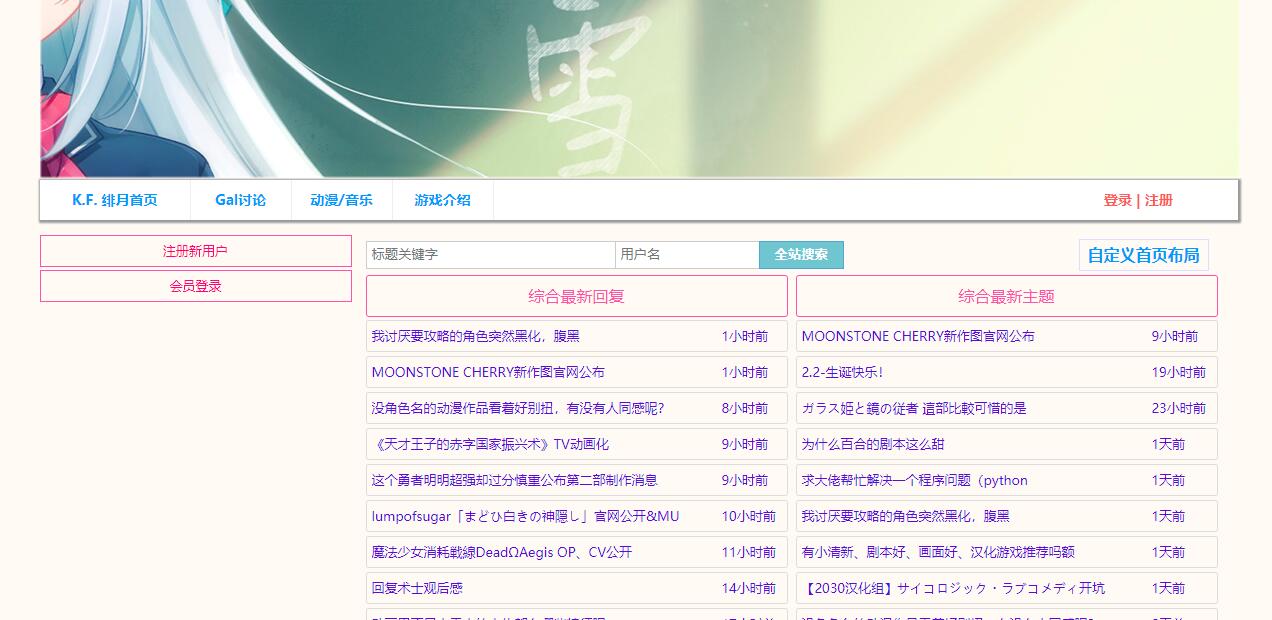Open topic 求大佬帮忙解决一个程序问题
Viewport: 1272px width, 620px height.
(914, 480)
